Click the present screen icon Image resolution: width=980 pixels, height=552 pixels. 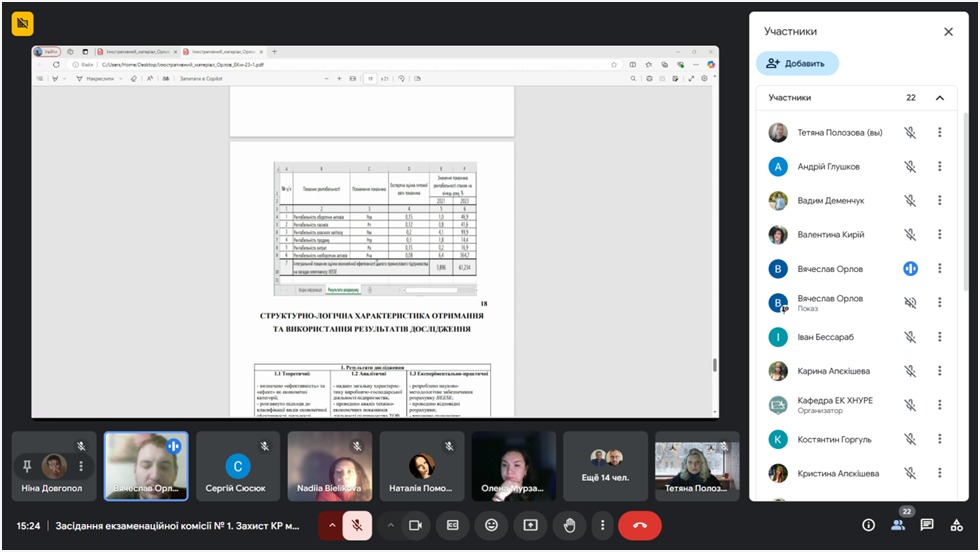coord(529,525)
